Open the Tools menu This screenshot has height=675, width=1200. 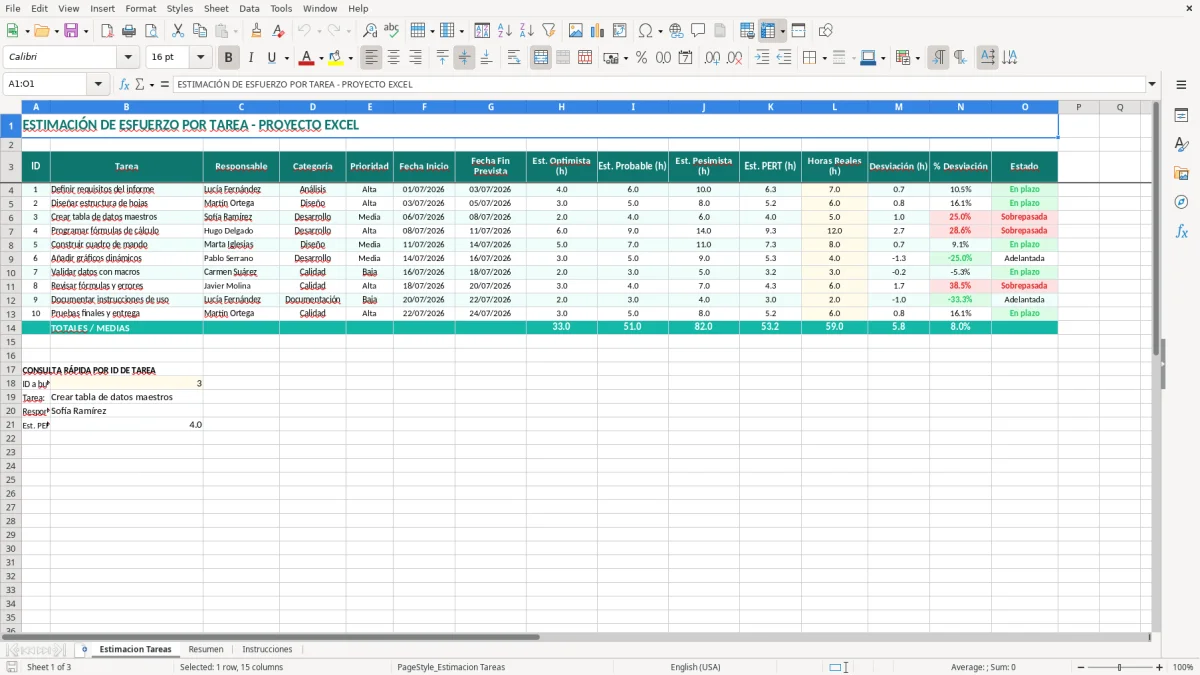coord(281,8)
